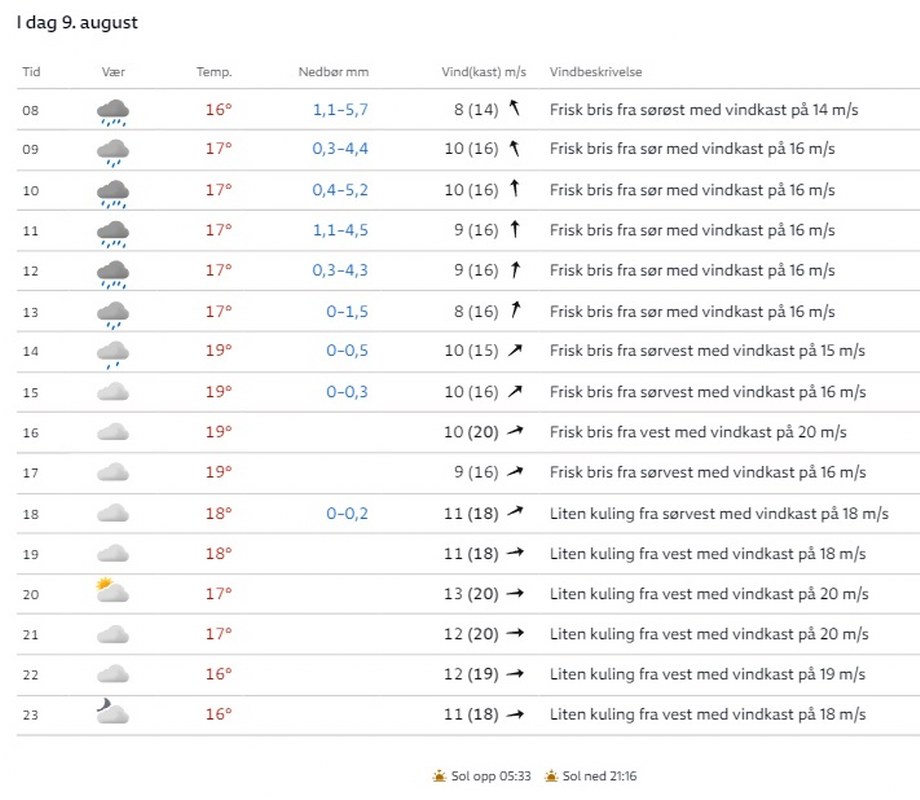Click the Nedbør mm column header
Screen dimensions: 920x800
point(333,72)
